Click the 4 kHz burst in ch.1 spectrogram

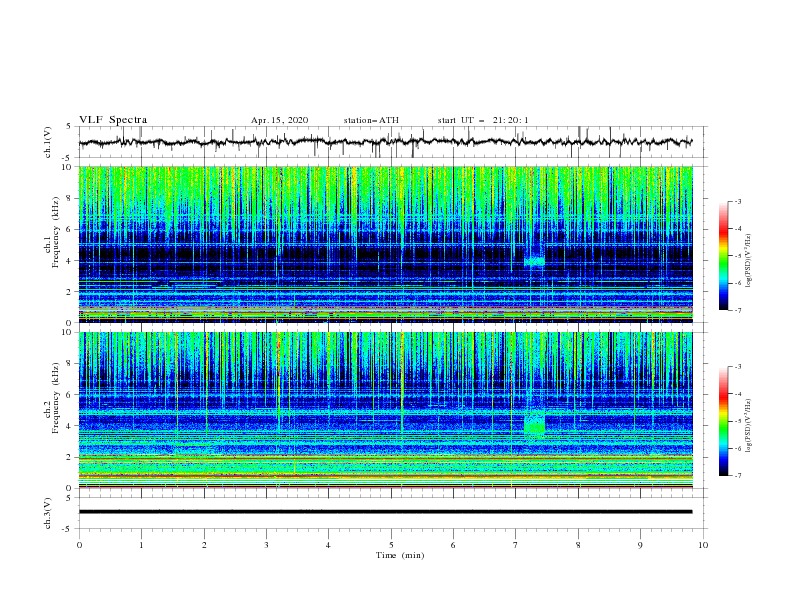click(534, 262)
